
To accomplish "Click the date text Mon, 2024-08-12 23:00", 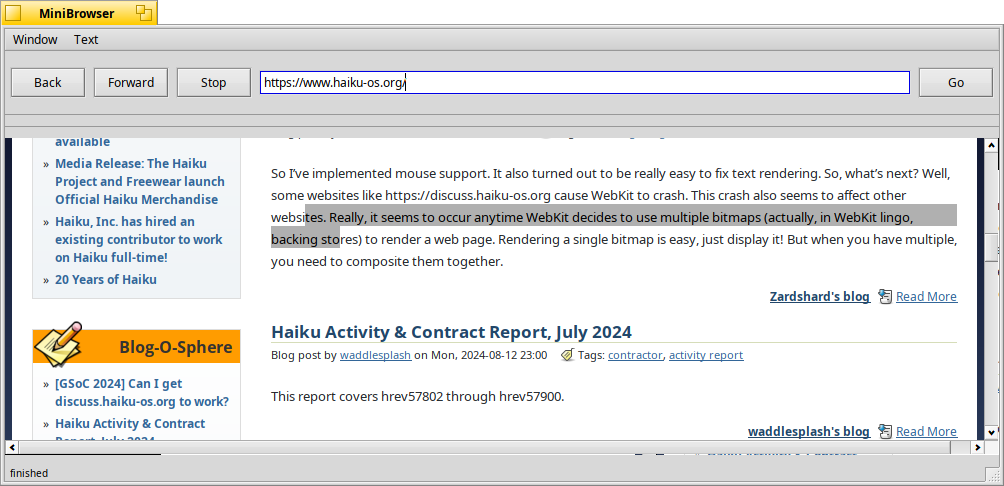I will coord(489,355).
